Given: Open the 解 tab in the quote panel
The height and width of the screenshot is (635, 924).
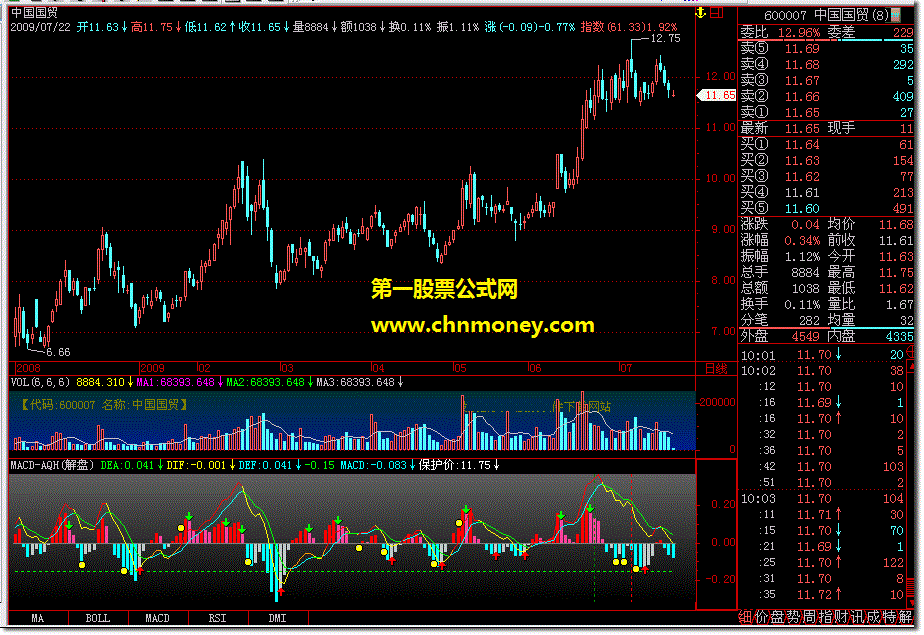Looking at the screenshot, I should [905, 617].
